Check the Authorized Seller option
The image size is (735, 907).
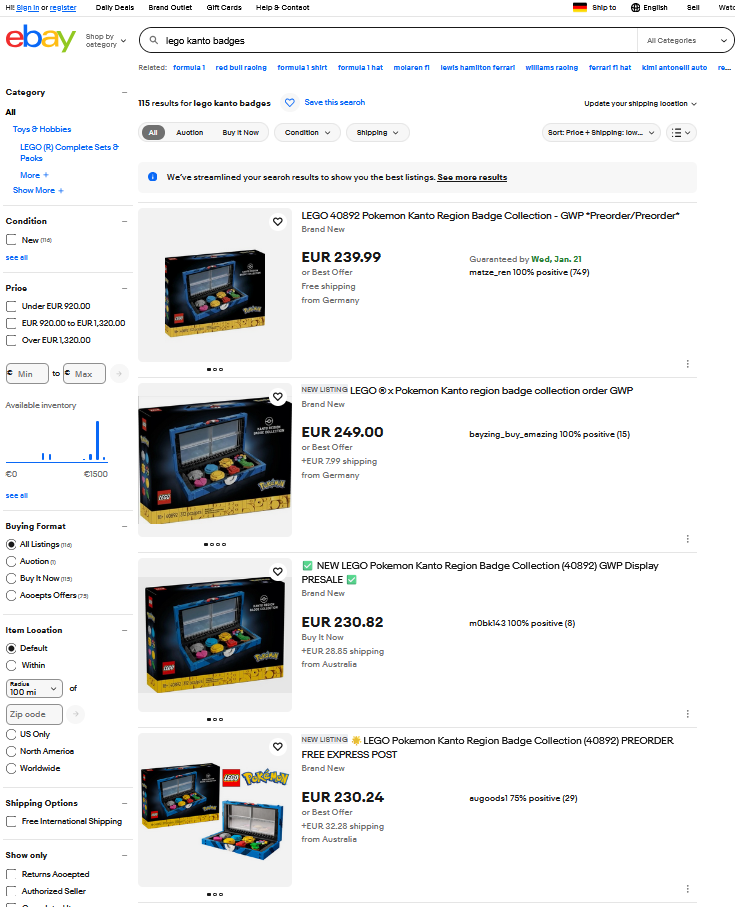(11, 891)
